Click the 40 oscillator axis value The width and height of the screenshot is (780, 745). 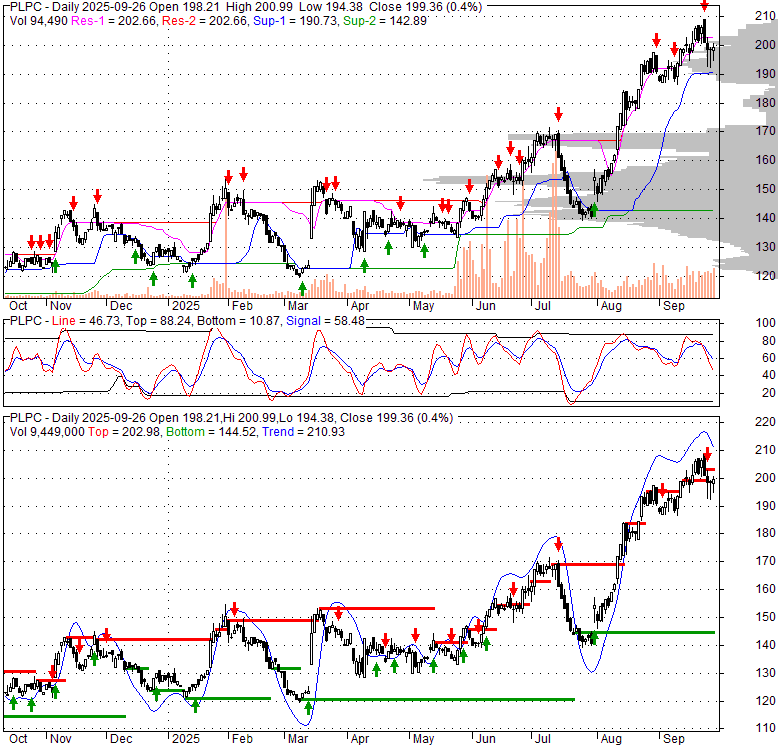pyautogui.click(x=769, y=375)
